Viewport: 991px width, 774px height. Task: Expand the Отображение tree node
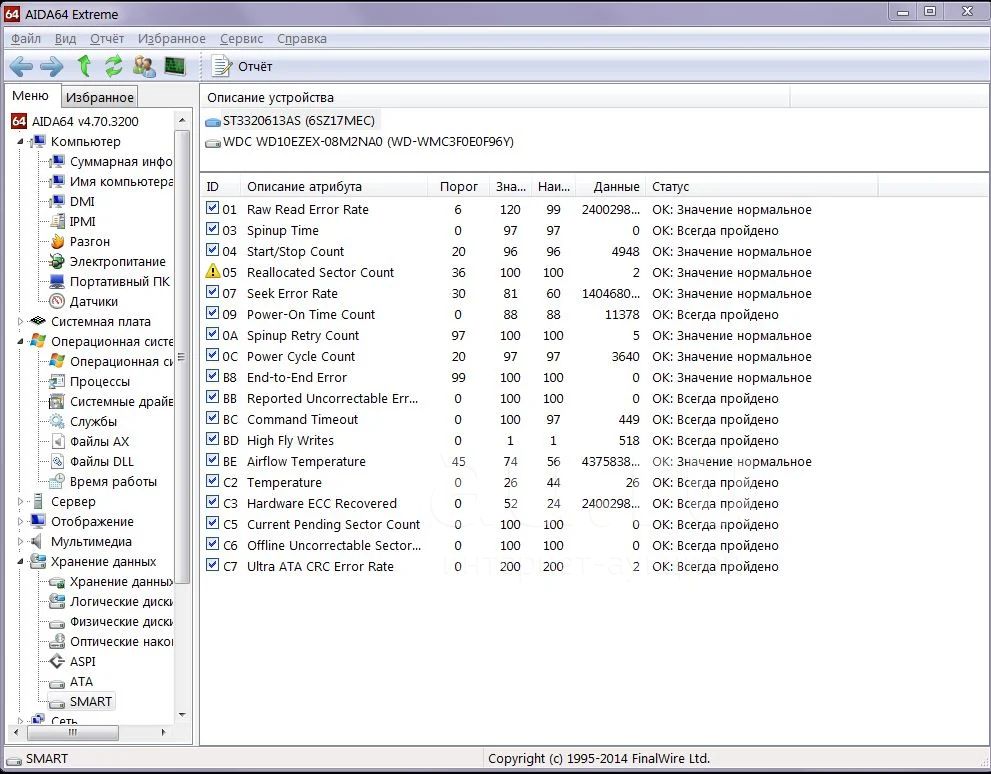pyautogui.click(x=20, y=522)
